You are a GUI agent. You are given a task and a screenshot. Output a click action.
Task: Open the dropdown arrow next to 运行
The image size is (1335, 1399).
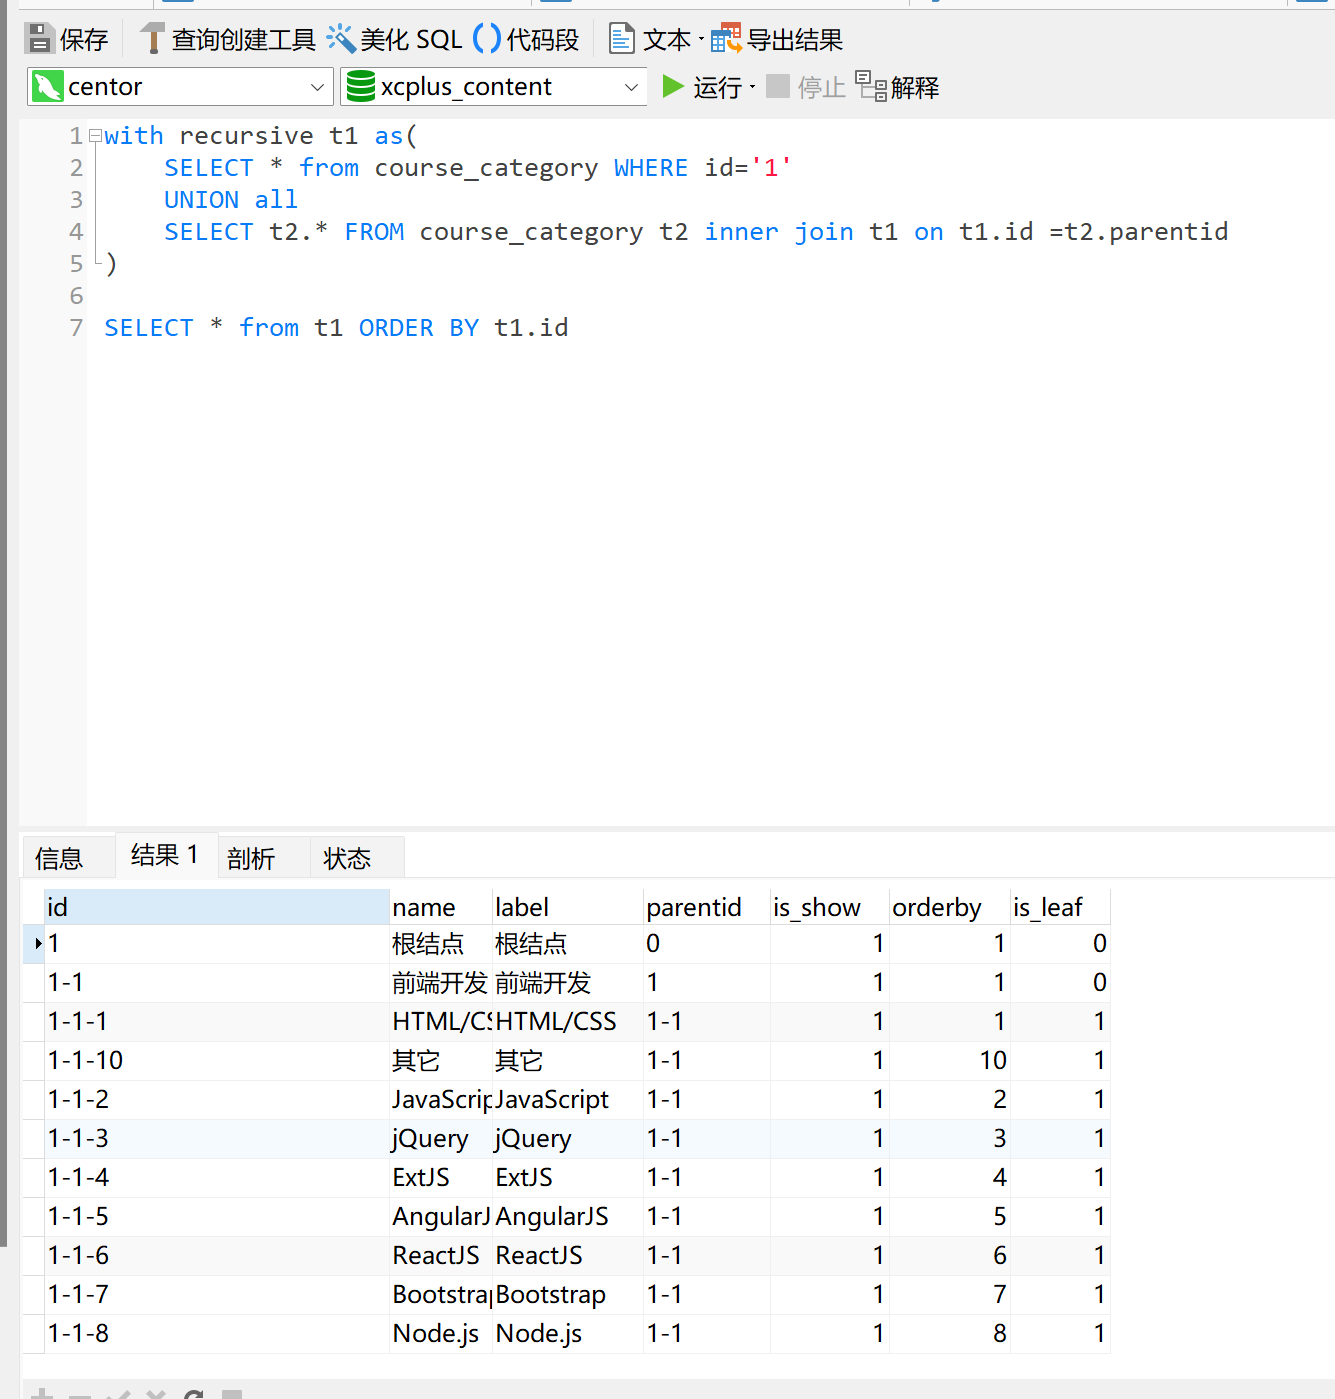[x=752, y=87]
